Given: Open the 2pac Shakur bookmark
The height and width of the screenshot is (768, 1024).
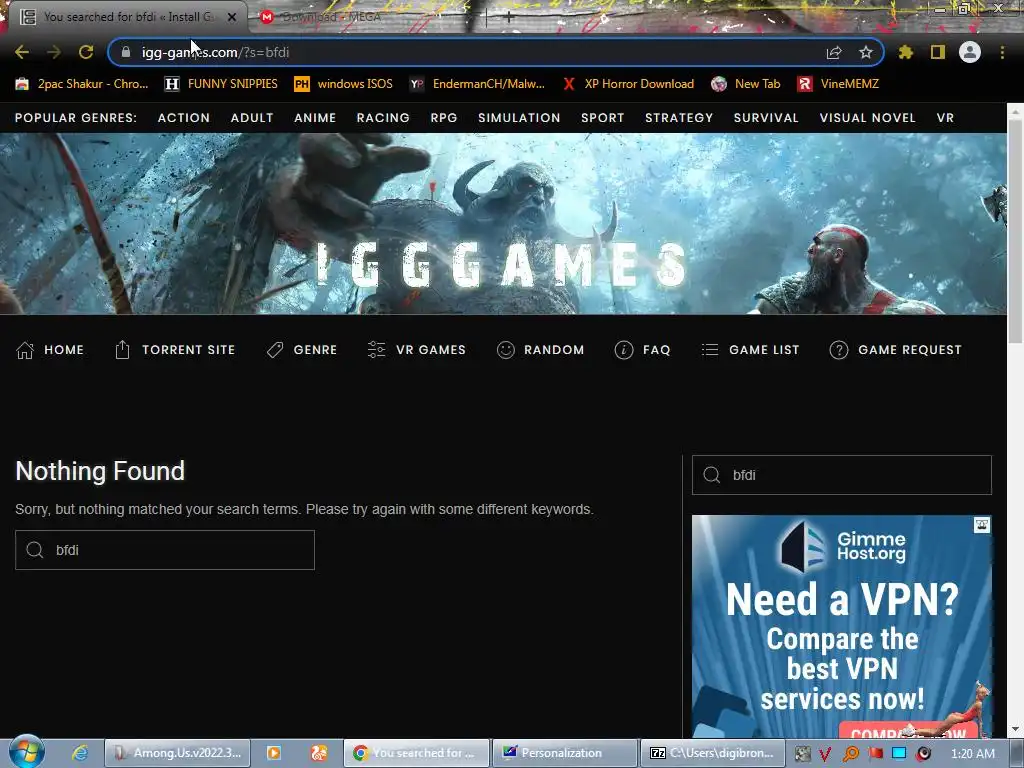Looking at the screenshot, I should [x=82, y=84].
